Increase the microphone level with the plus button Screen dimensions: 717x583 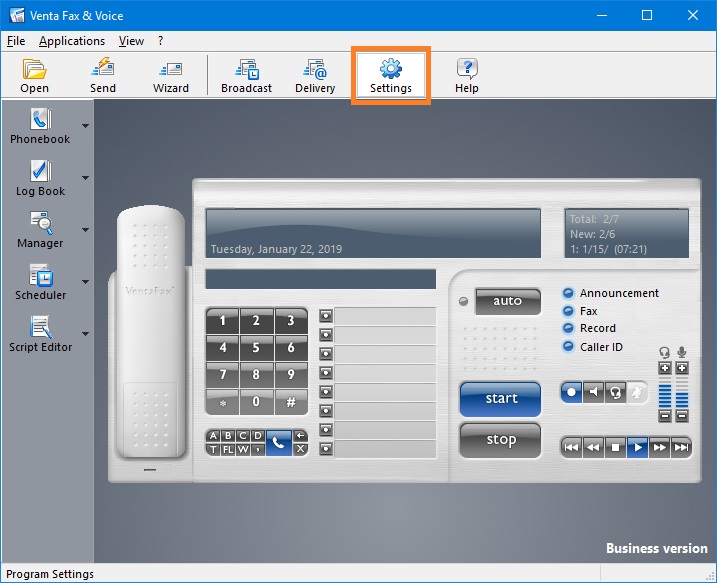[682, 368]
